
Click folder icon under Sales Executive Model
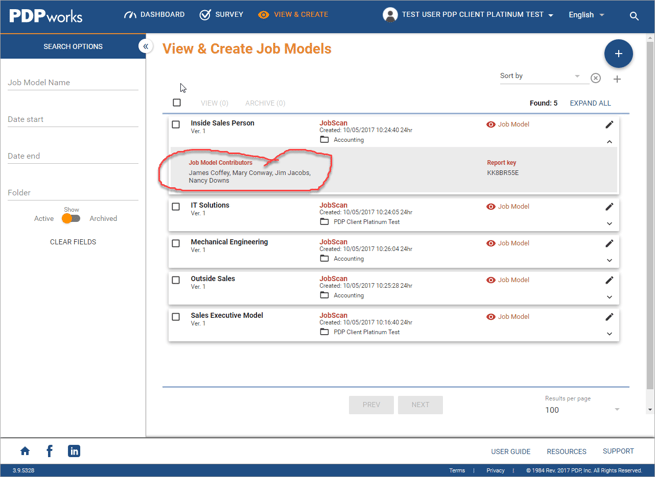324,332
